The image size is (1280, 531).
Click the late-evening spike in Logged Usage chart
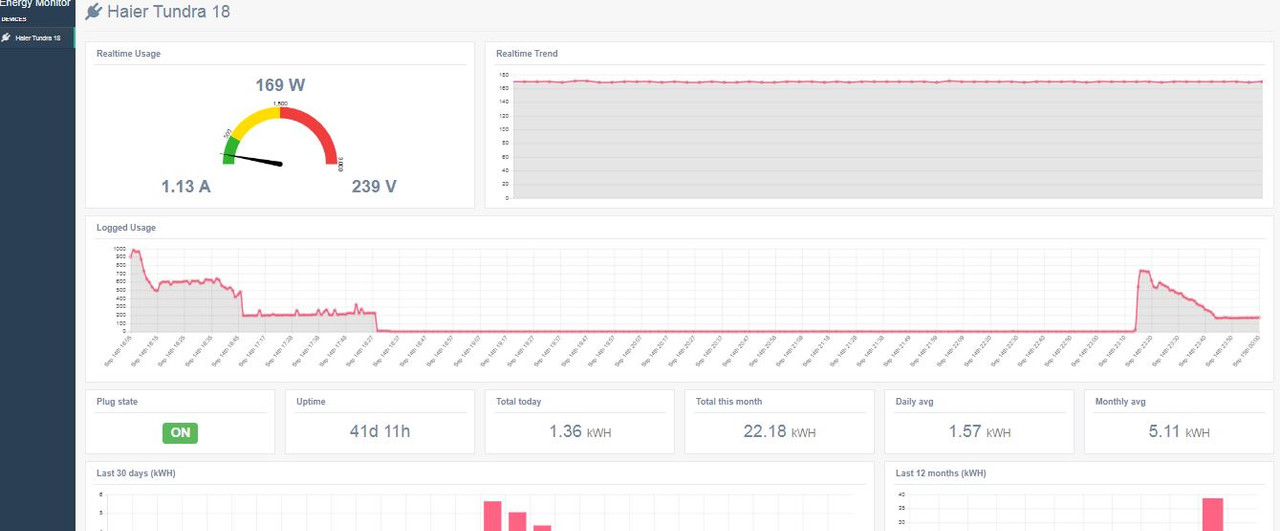pos(1143,272)
